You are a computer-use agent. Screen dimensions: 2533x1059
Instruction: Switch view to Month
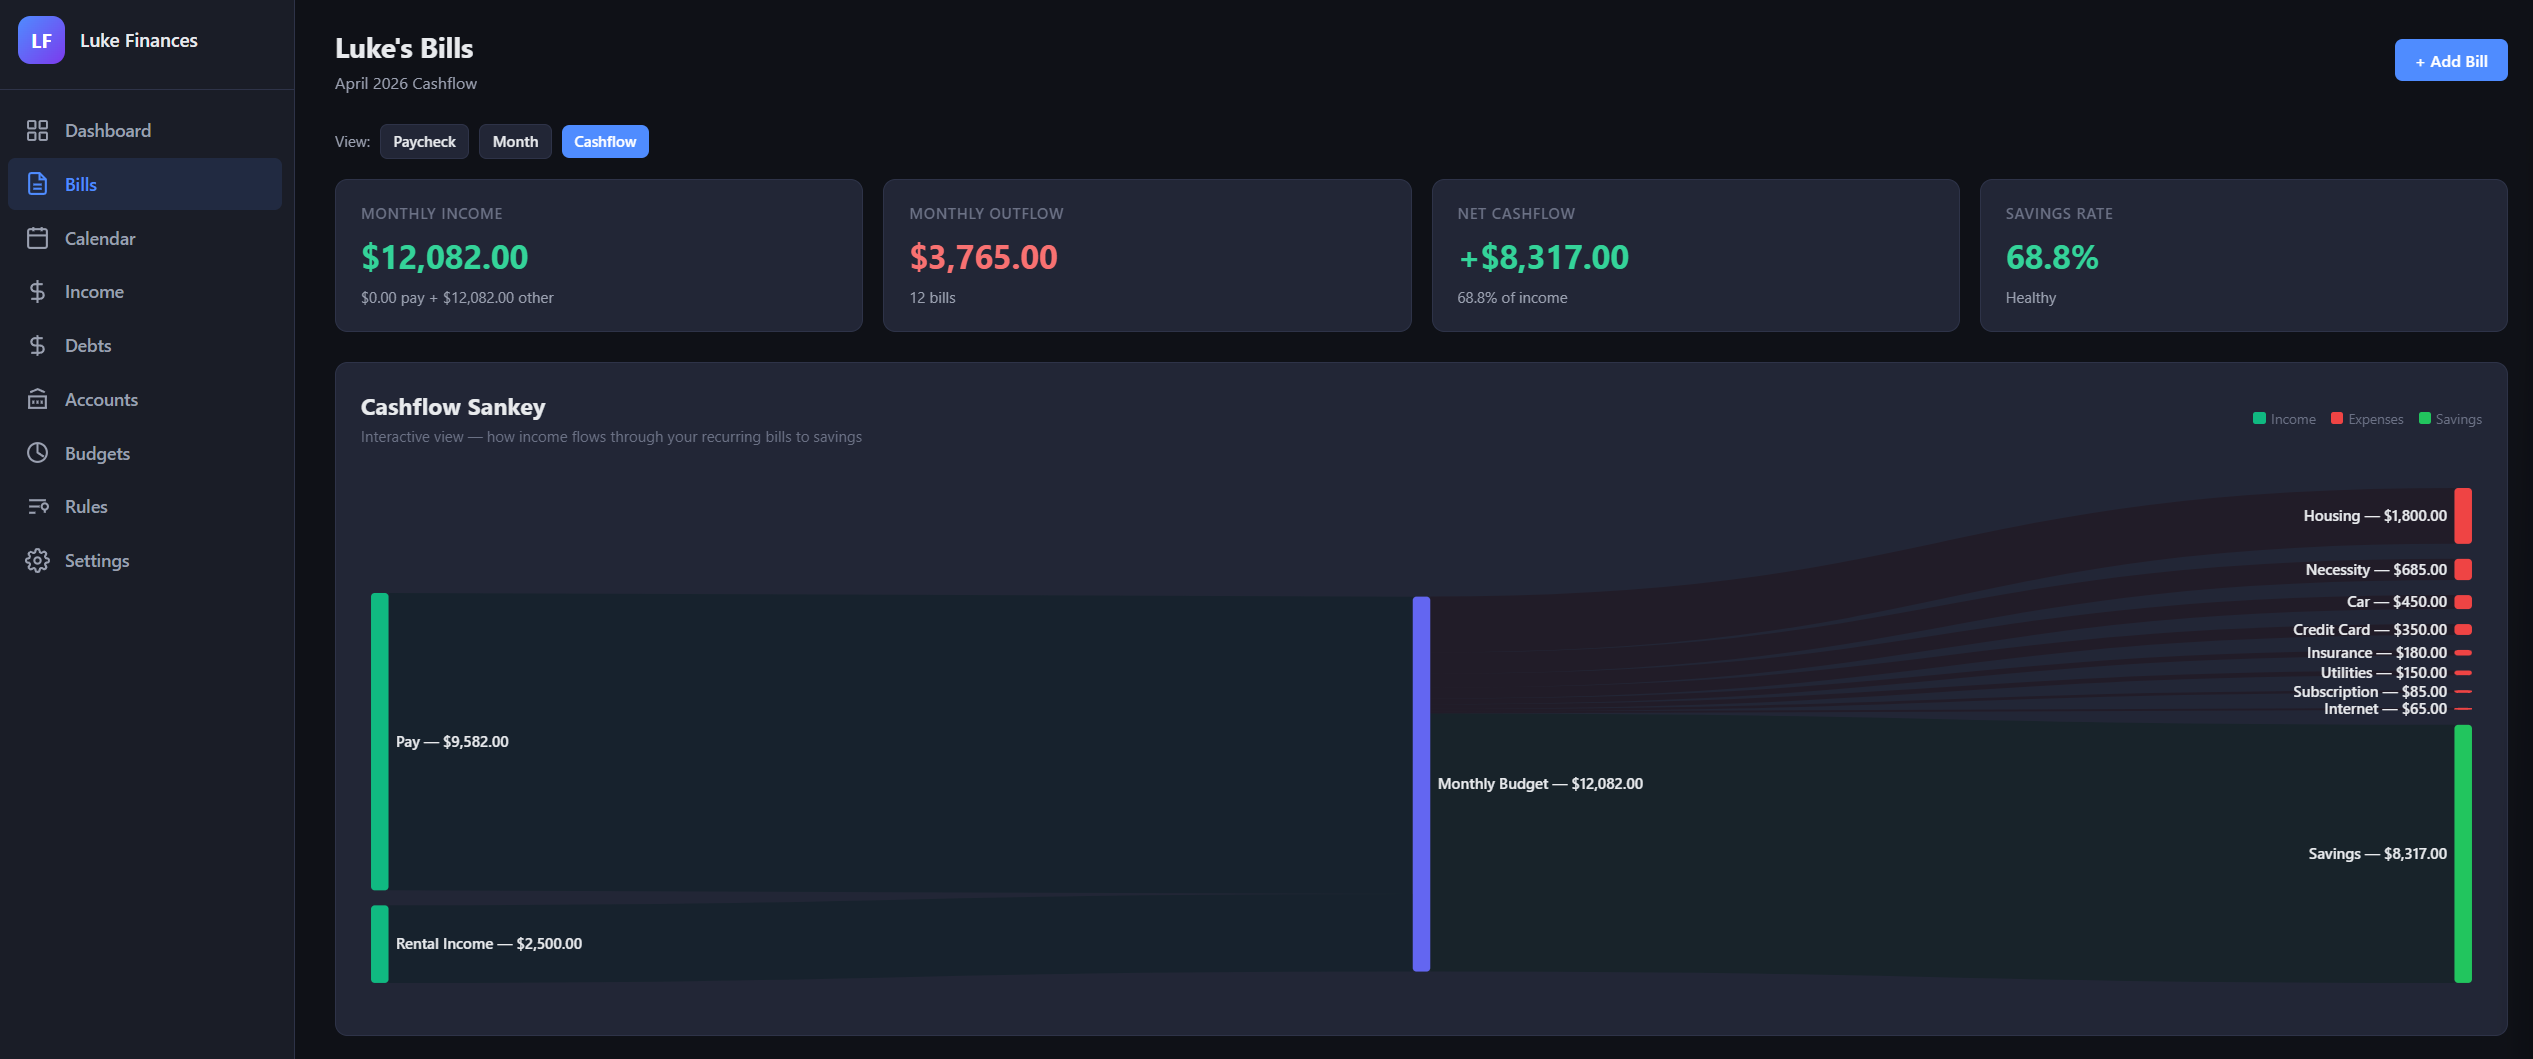515,141
